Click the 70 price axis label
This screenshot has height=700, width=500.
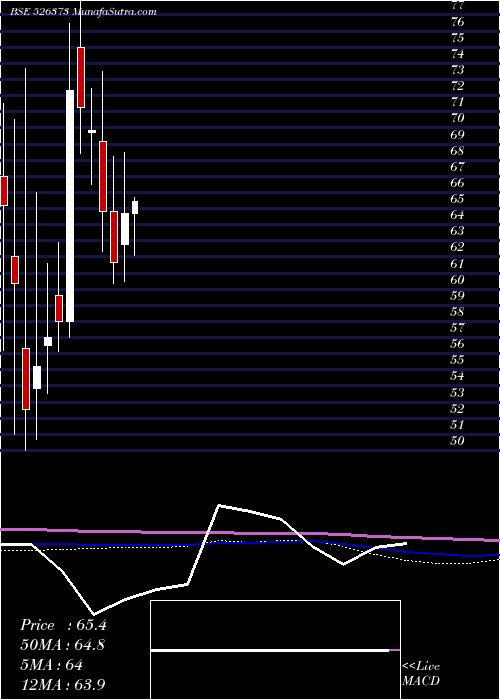(457, 118)
